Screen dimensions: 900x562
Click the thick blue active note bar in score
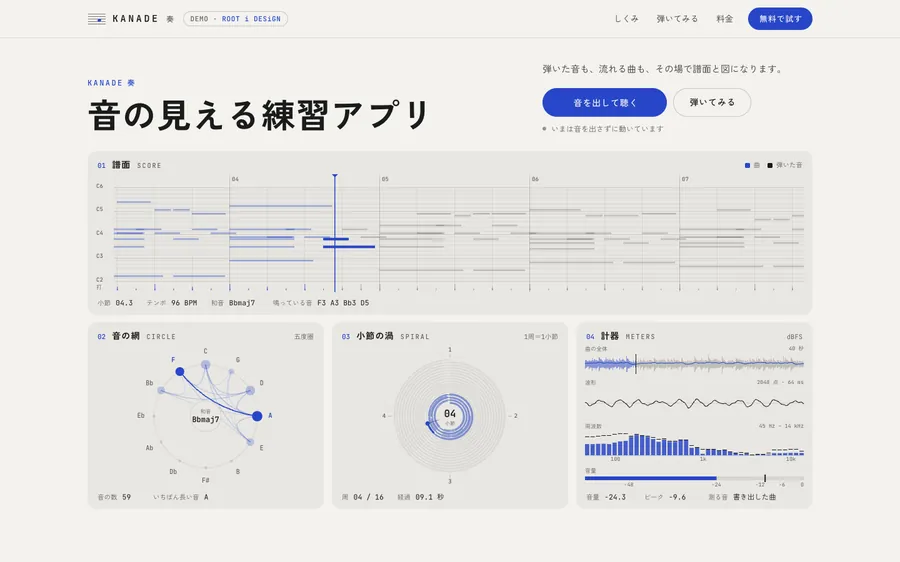(x=349, y=247)
